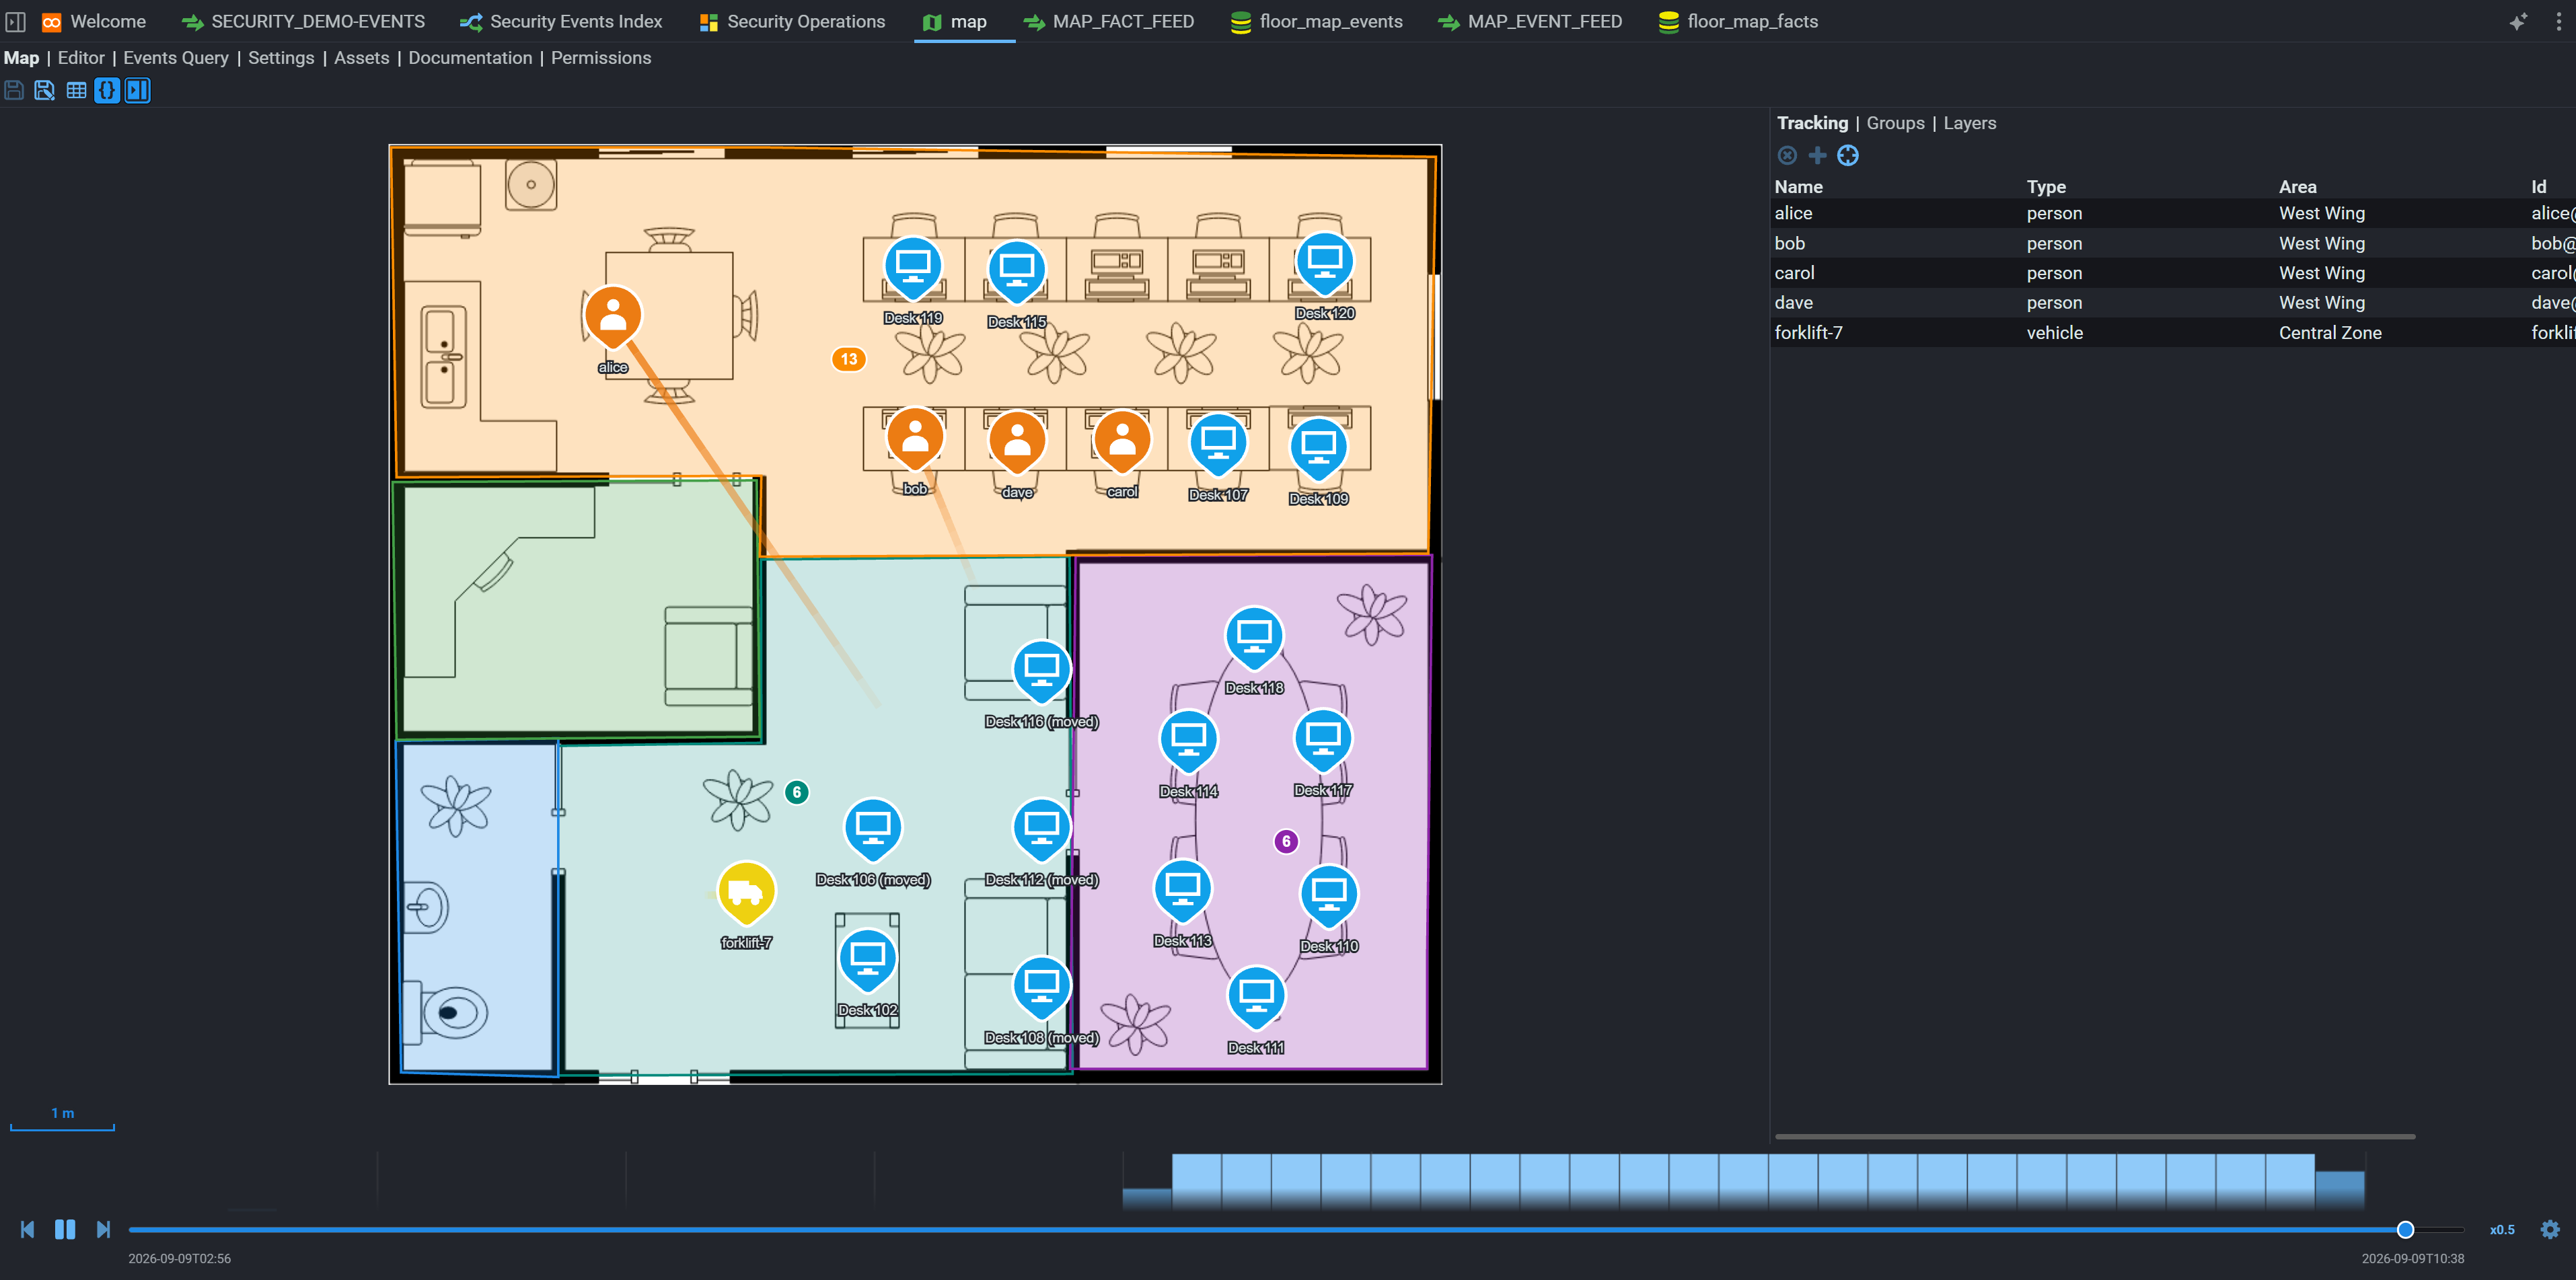Select carol person marker on map
This screenshot has width=2576, height=1280.
(x=1122, y=442)
